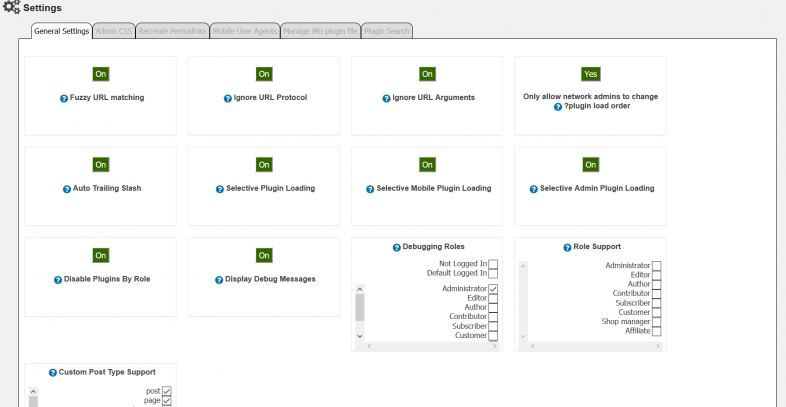Click Debugging Roles scroll up arrow
Viewport: 786px width, 407px height.
pyautogui.click(x=359, y=289)
